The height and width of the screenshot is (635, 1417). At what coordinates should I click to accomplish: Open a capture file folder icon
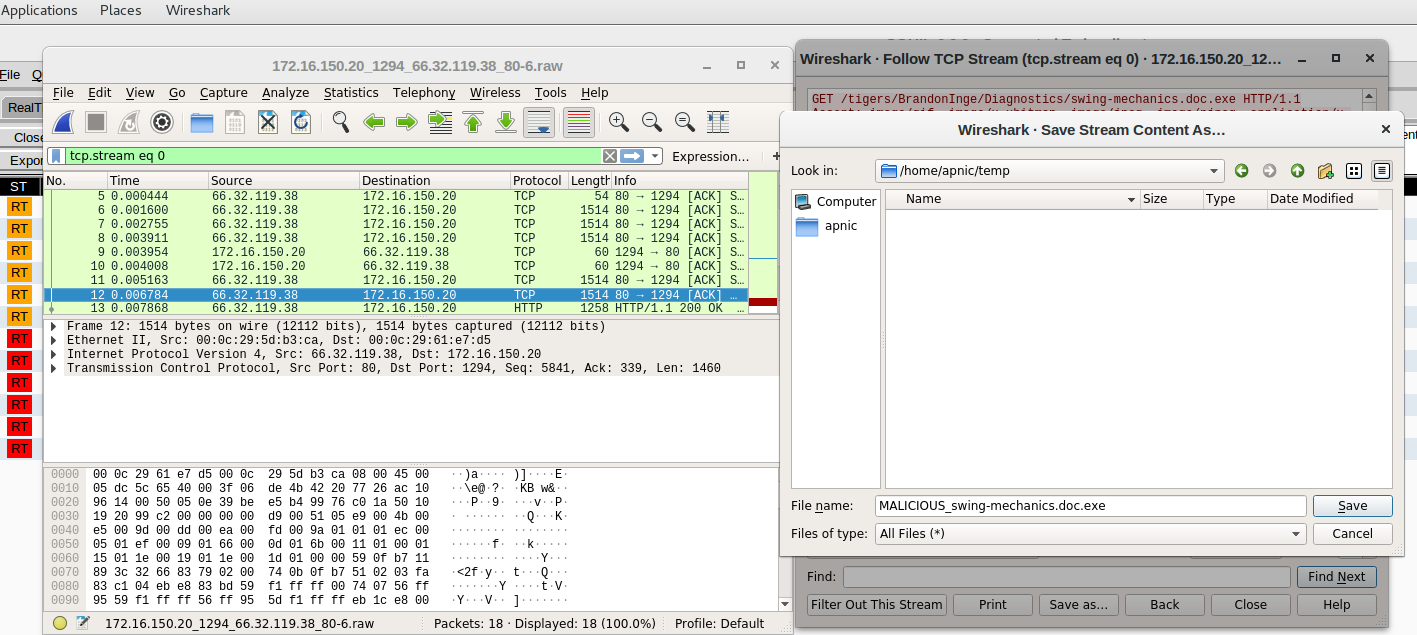pos(202,122)
